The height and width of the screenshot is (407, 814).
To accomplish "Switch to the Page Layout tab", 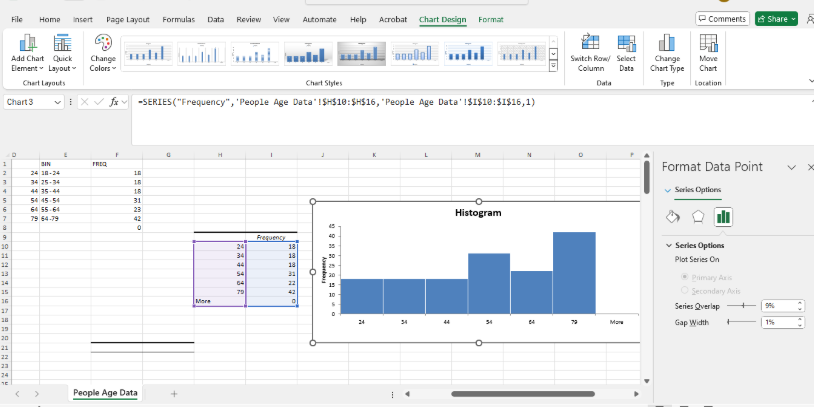I will (x=128, y=19).
